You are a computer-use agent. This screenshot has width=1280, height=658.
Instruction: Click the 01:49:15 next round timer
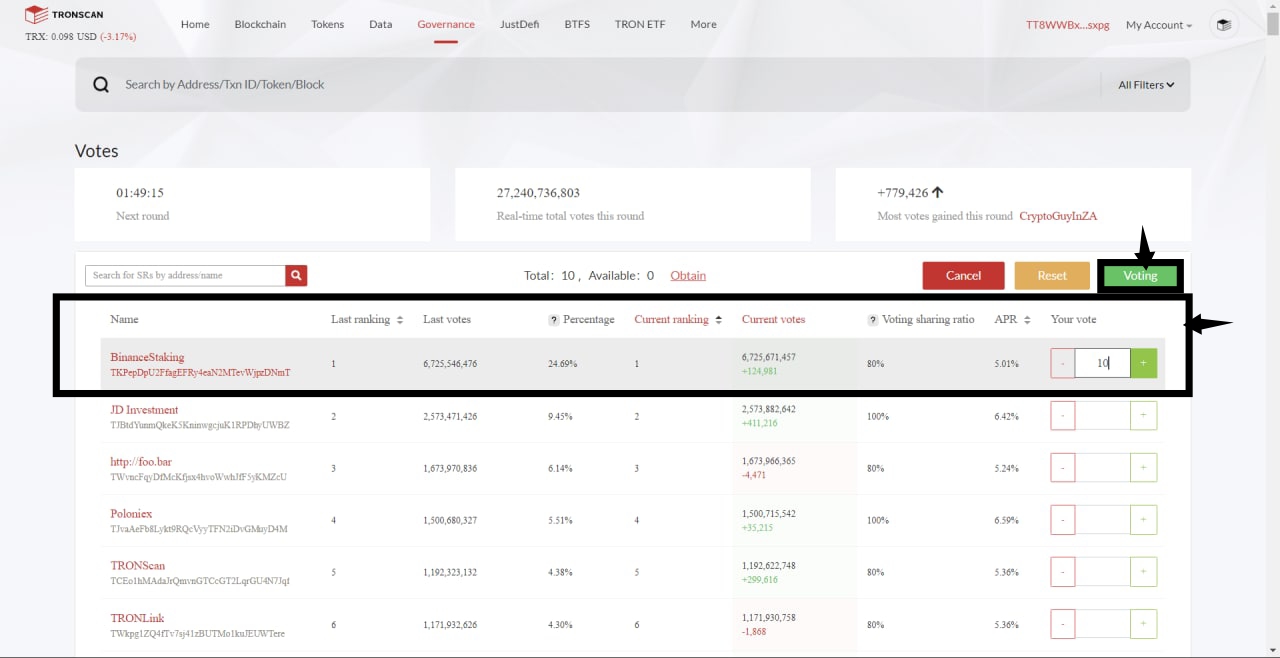[x=140, y=193]
